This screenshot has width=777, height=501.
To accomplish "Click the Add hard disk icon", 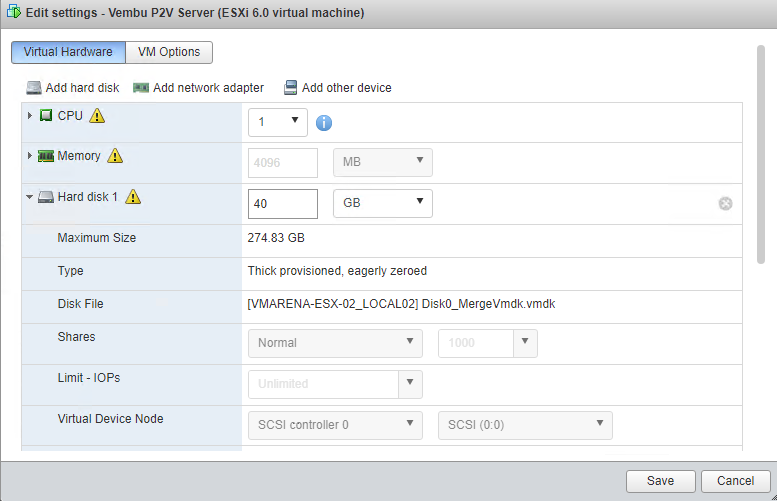I will (x=34, y=88).
